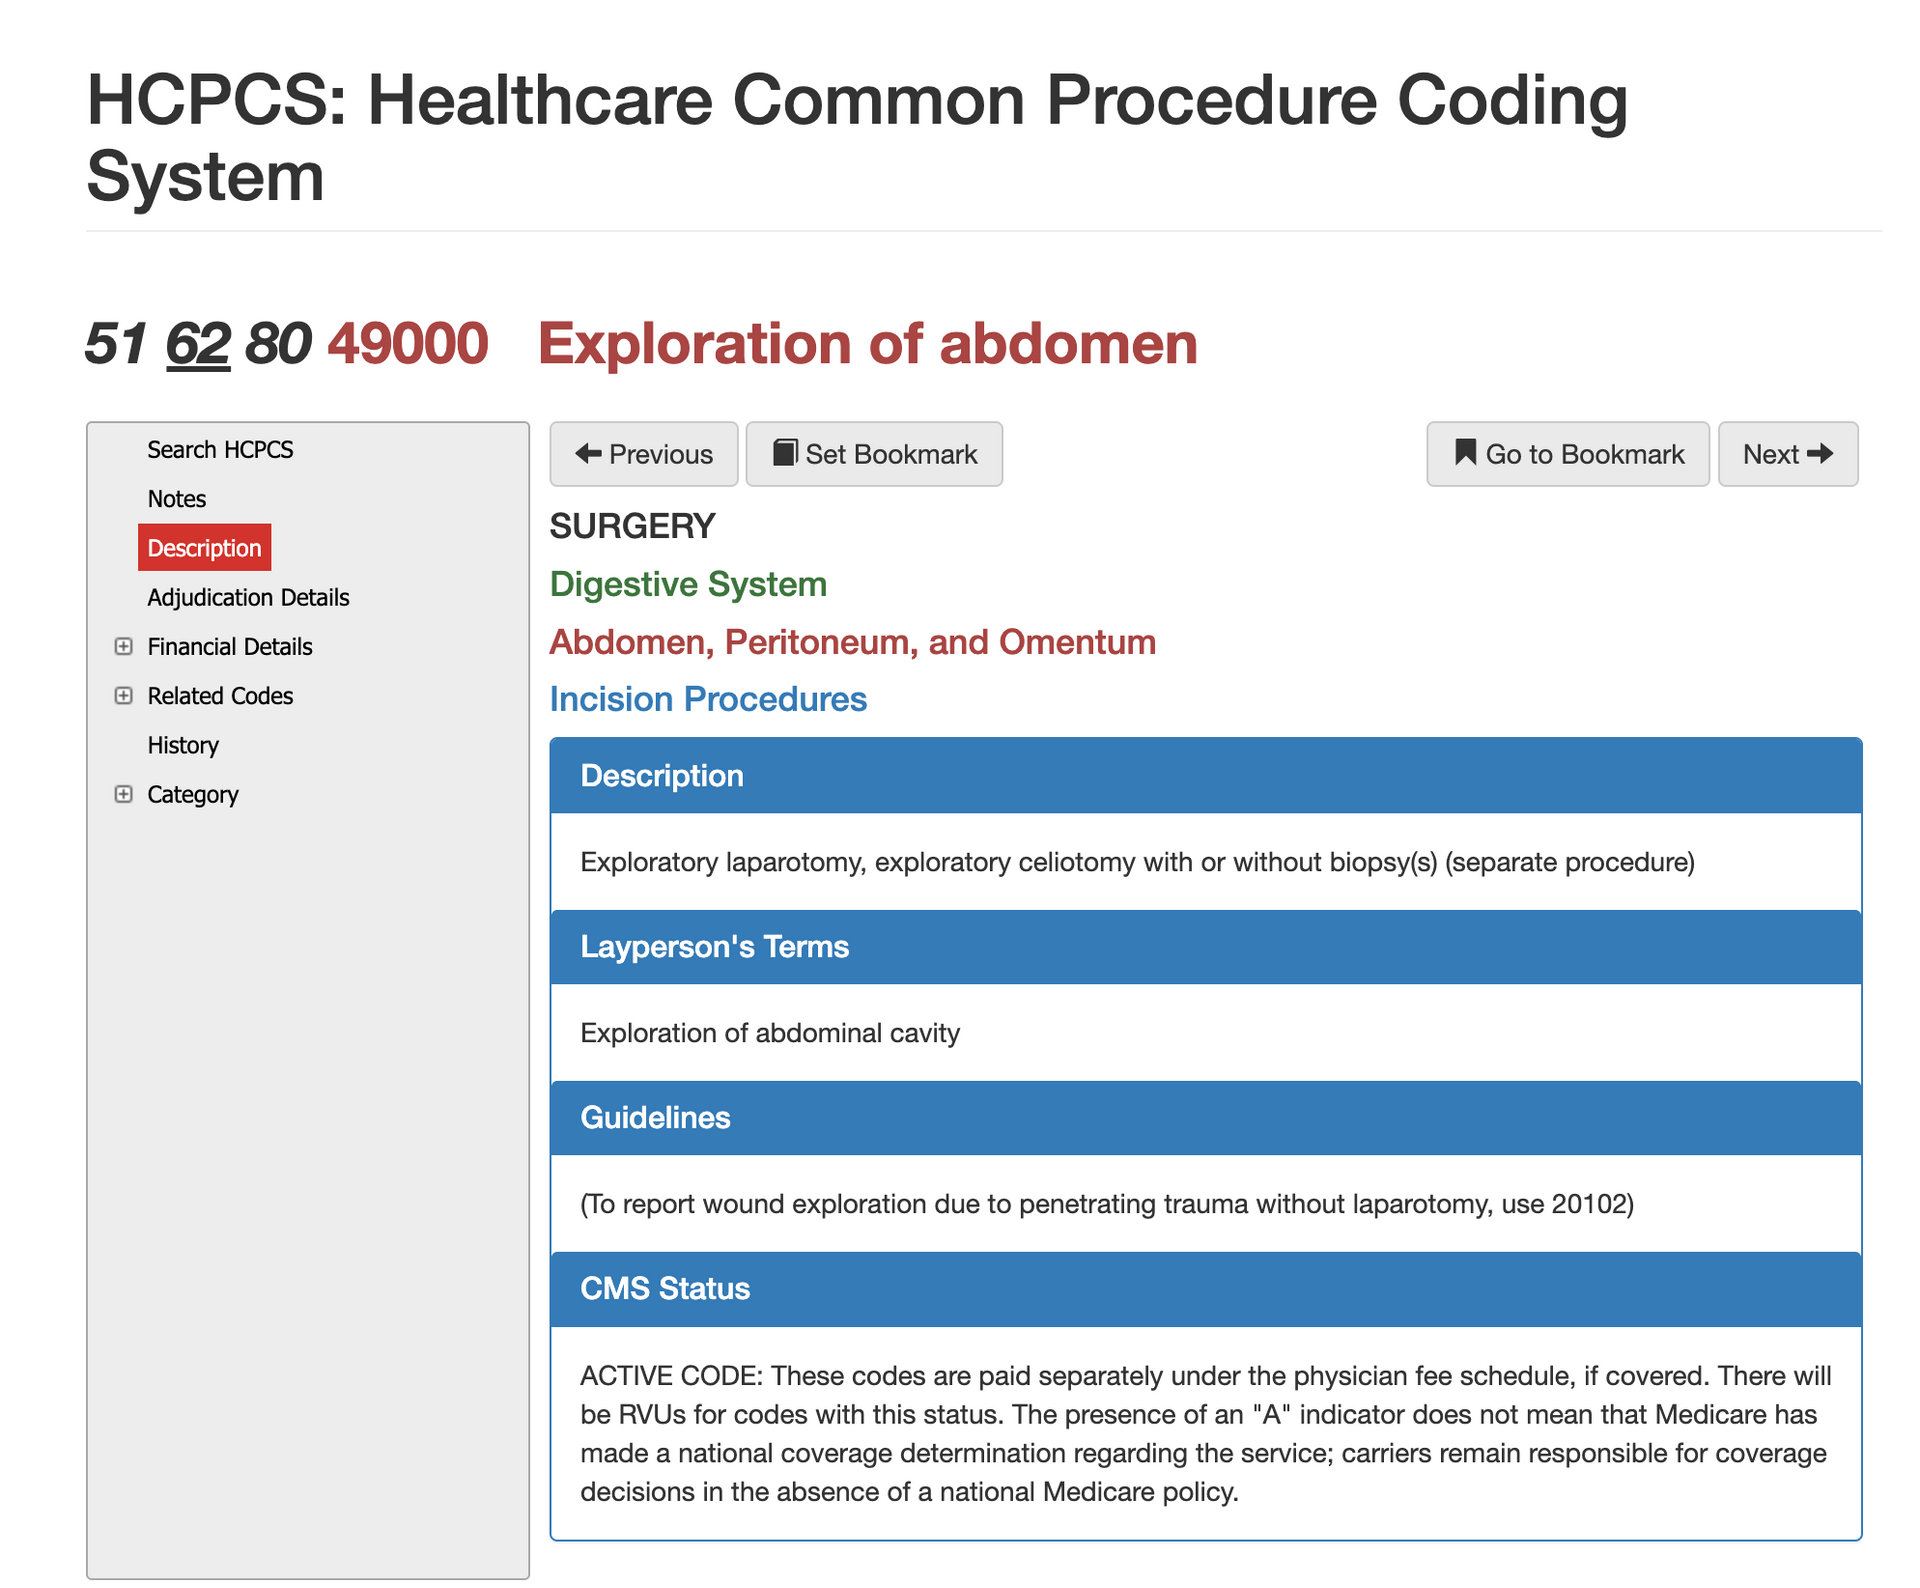Click the Go to Bookmark flag icon
1920x1588 pixels.
(x=1464, y=453)
